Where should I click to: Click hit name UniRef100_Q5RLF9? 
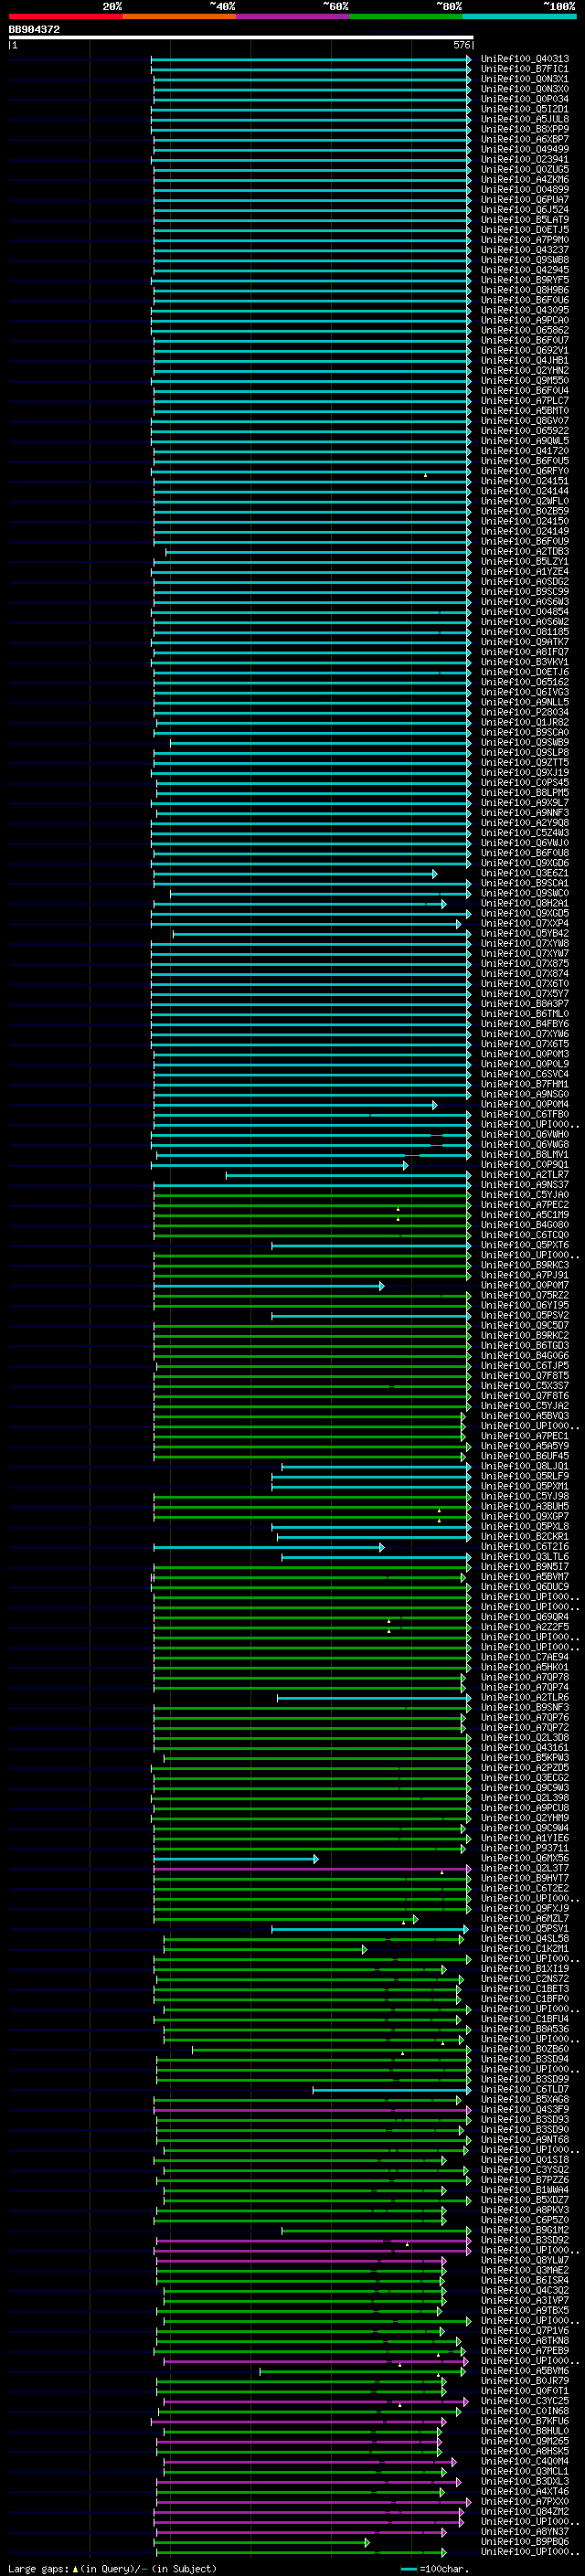click(x=524, y=1476)
